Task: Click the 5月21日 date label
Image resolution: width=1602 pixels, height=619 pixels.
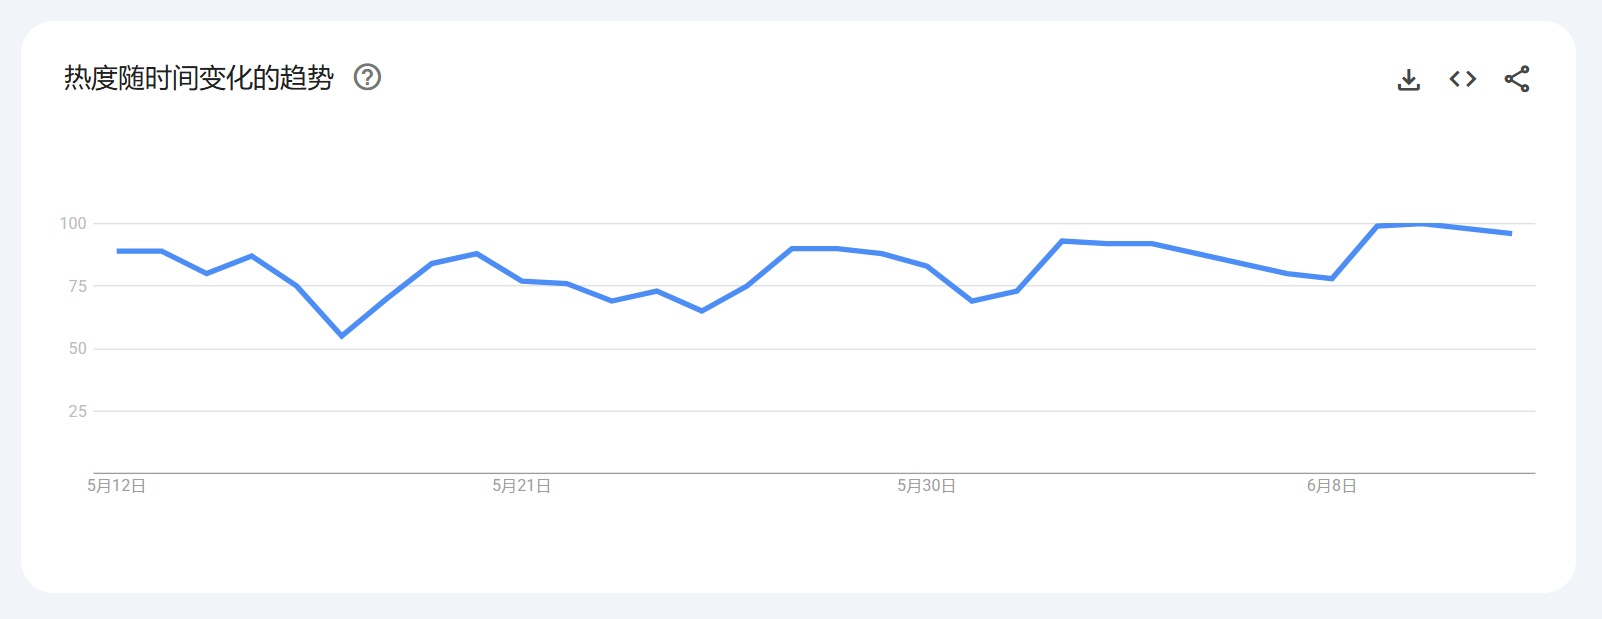Action: [x=522, y=486]
